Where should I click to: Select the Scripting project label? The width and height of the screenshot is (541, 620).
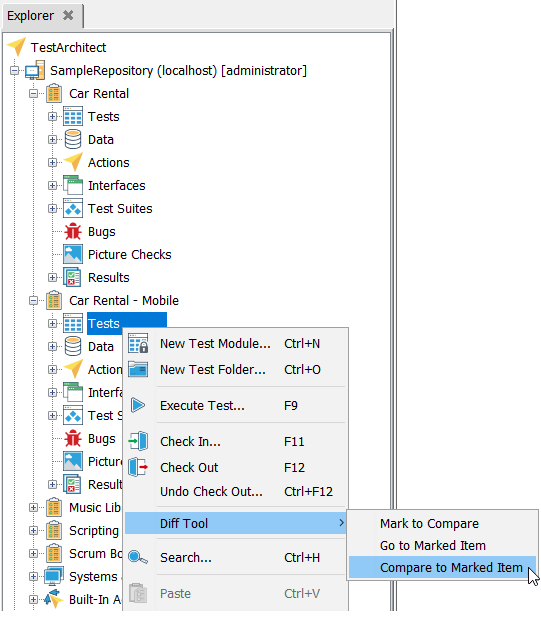[94, 531]
